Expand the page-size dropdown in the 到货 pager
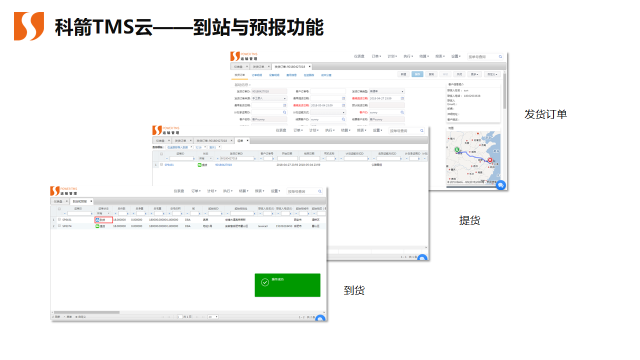 pos(213,317)
